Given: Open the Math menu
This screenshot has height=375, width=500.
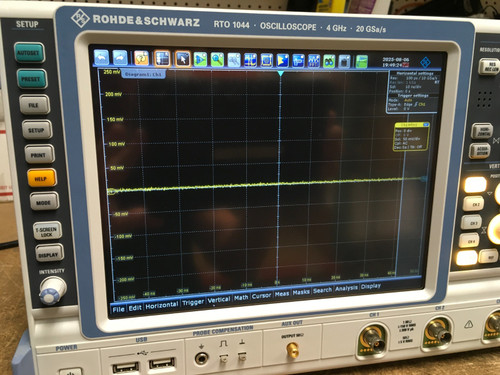Looking at the screenshot, I should pyautogui.click(x=241, y=298).
